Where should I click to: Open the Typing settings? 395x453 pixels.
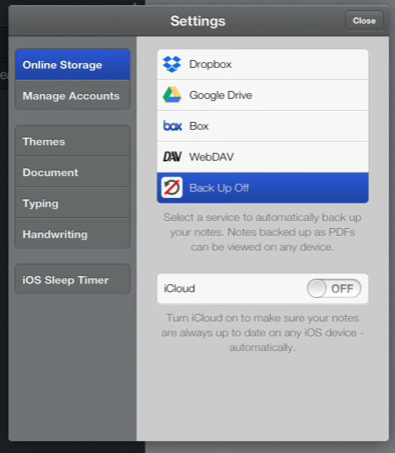click(73, 203)
